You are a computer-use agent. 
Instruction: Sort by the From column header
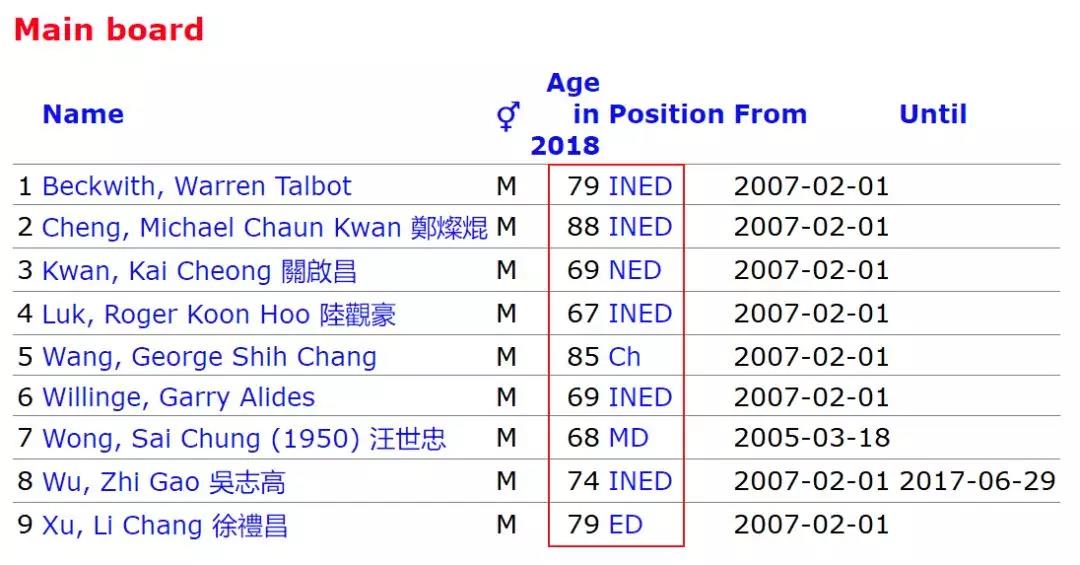[x=770, y=115]
